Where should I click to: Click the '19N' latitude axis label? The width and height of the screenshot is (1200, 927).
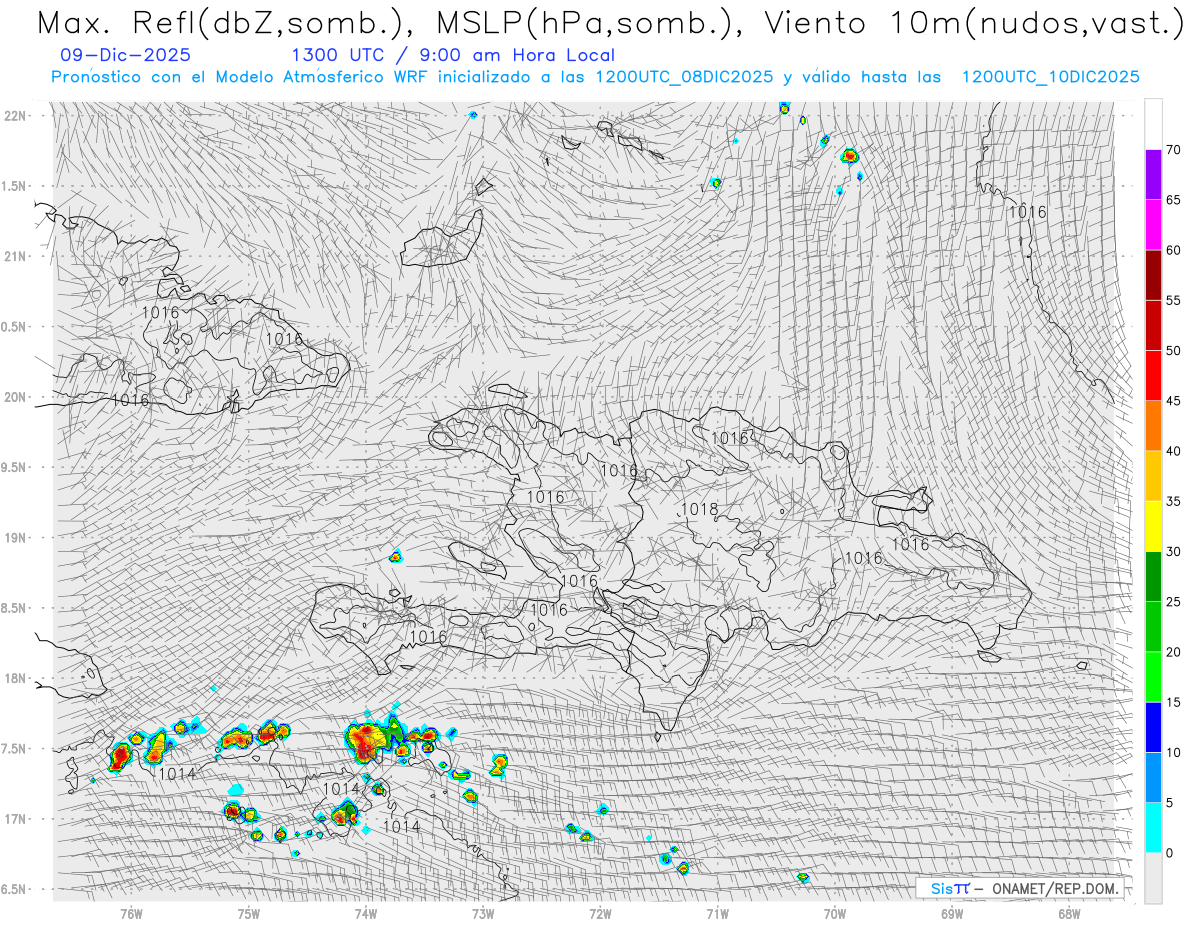[x=17, y=537]
